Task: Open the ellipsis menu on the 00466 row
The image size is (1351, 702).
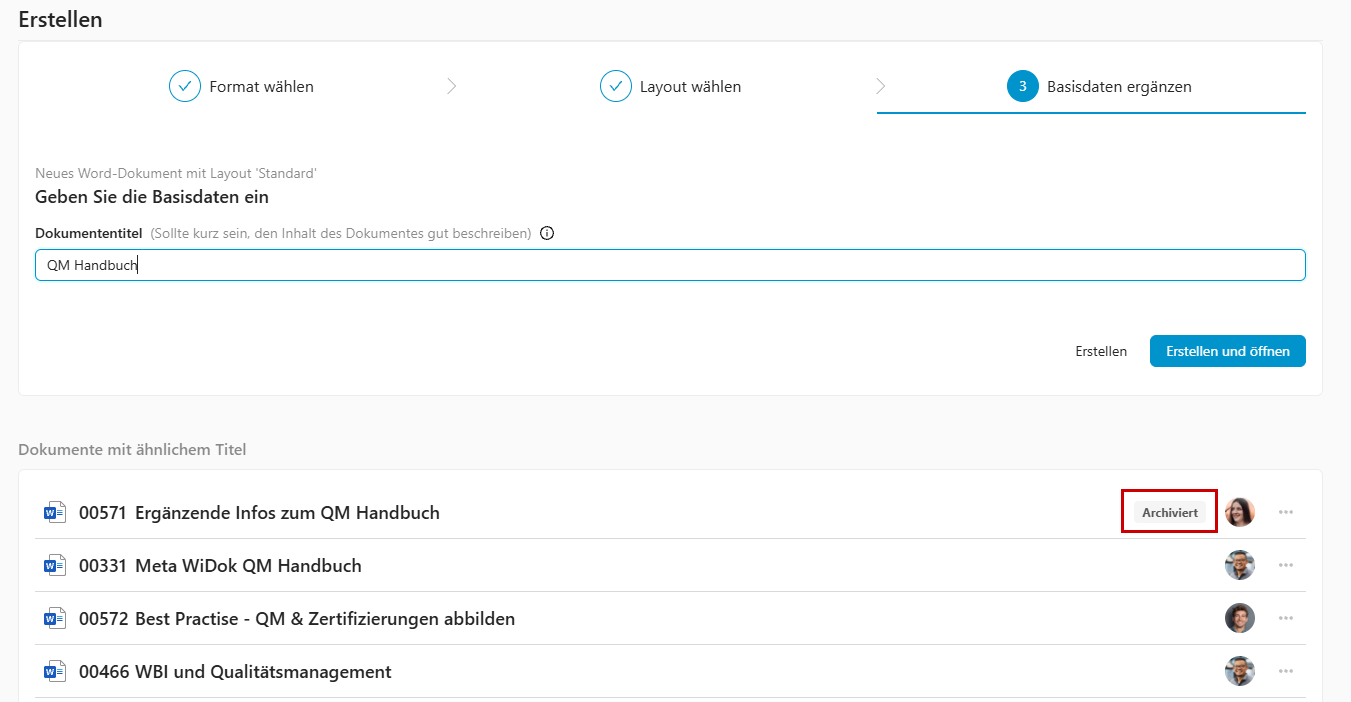Action: [1286, 671]
